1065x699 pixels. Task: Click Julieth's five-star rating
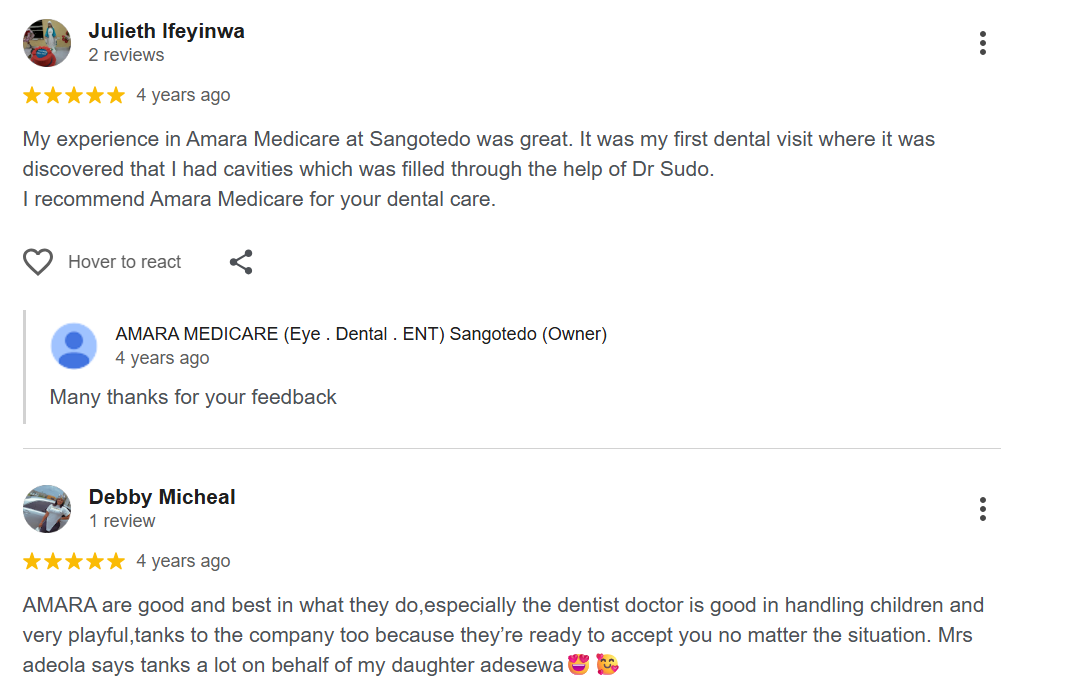74,95
